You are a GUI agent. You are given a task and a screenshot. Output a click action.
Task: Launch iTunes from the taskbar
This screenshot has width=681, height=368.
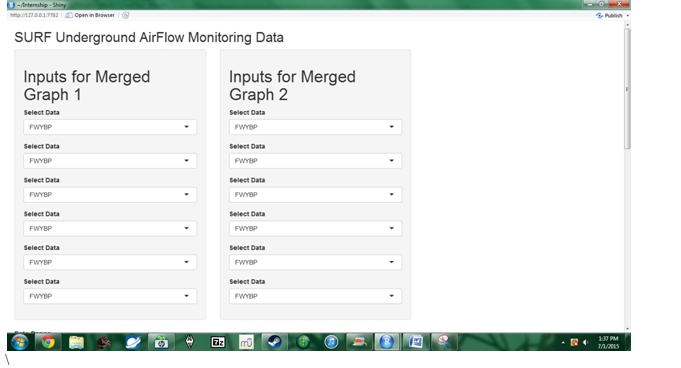[x=331, y=342]
